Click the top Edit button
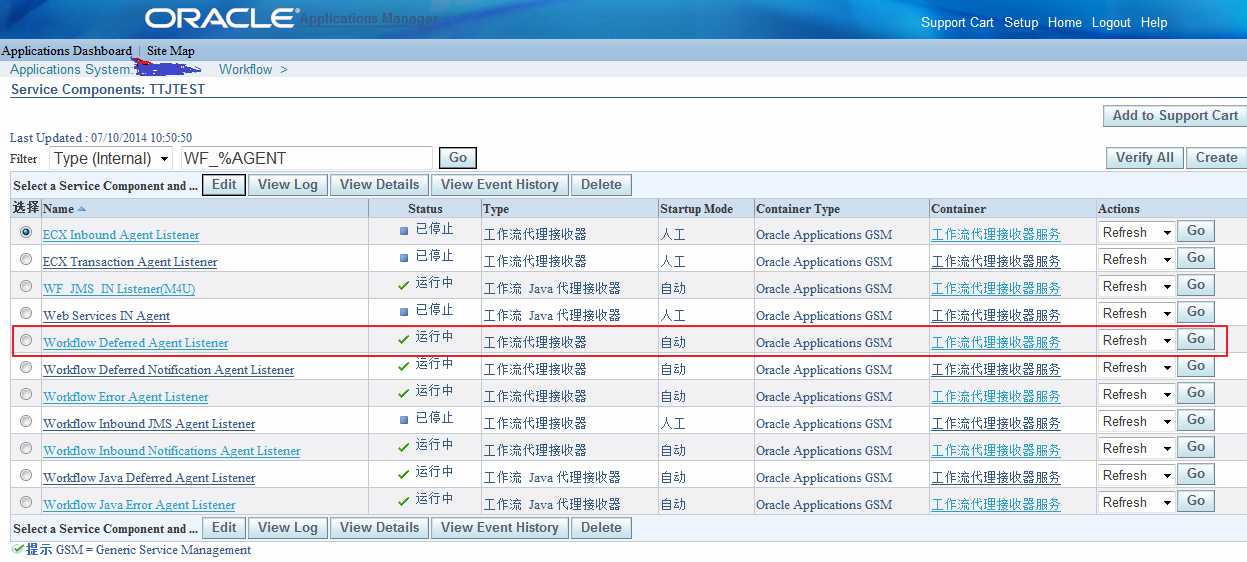This screenshot has width=1247, height=562. (224, 184)
